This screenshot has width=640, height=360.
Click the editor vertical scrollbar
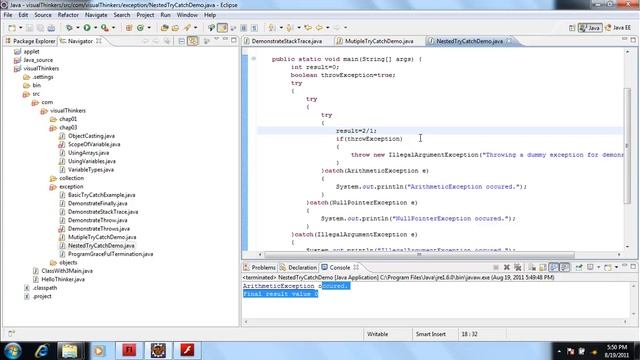627,145
